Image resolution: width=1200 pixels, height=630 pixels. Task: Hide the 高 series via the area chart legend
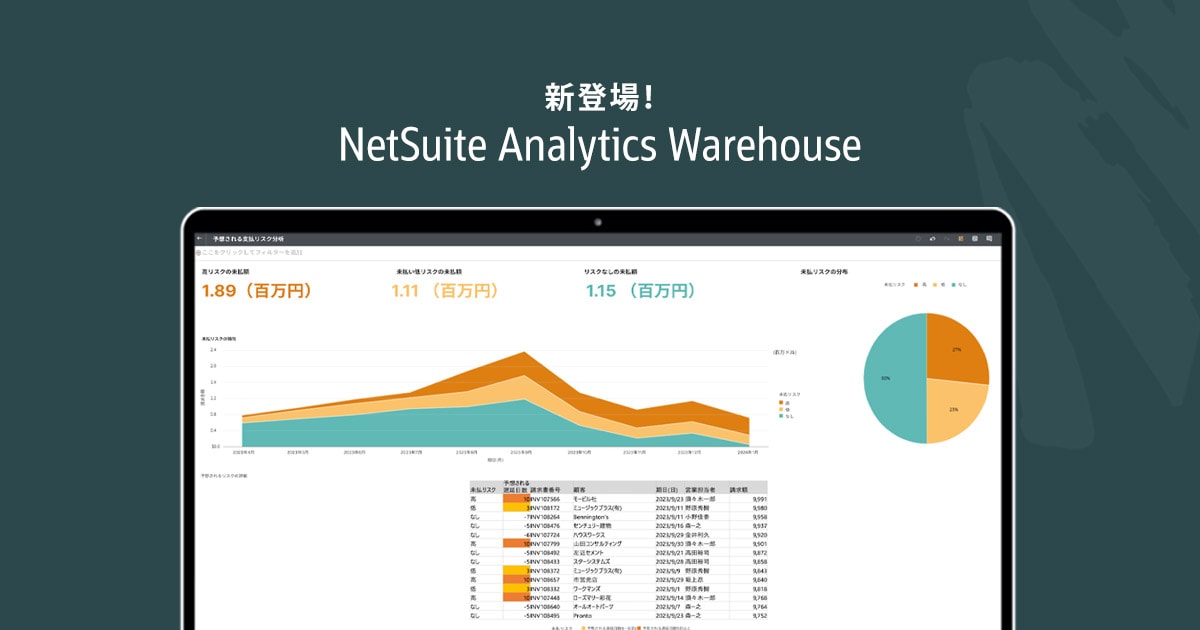click(x=786, y=402)
